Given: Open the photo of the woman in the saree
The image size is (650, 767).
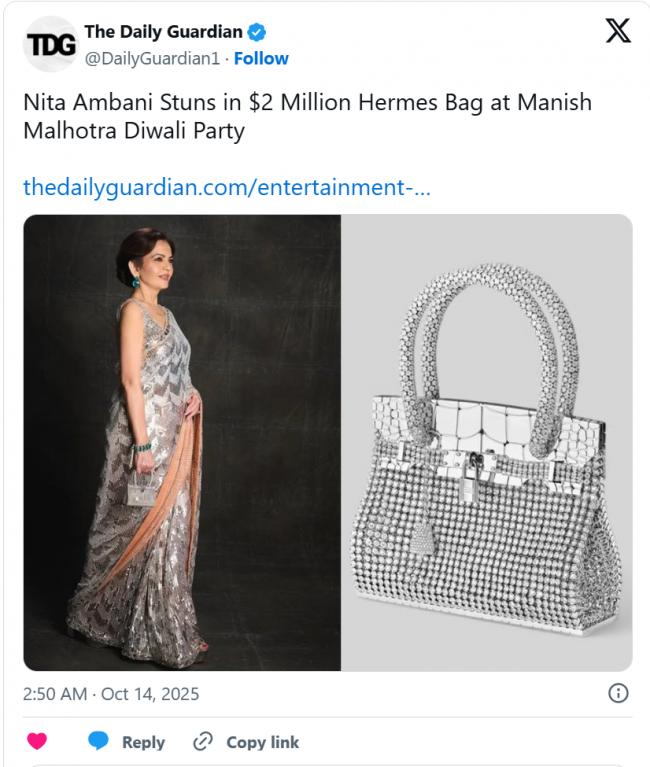Looking at the screenshot, I should (182, 442).
